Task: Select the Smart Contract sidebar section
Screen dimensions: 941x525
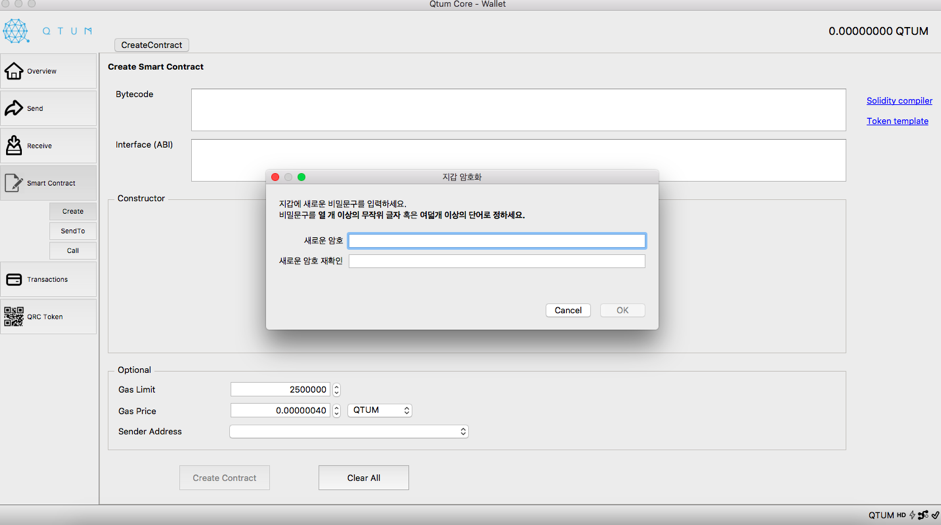Action: coord(48,182)
